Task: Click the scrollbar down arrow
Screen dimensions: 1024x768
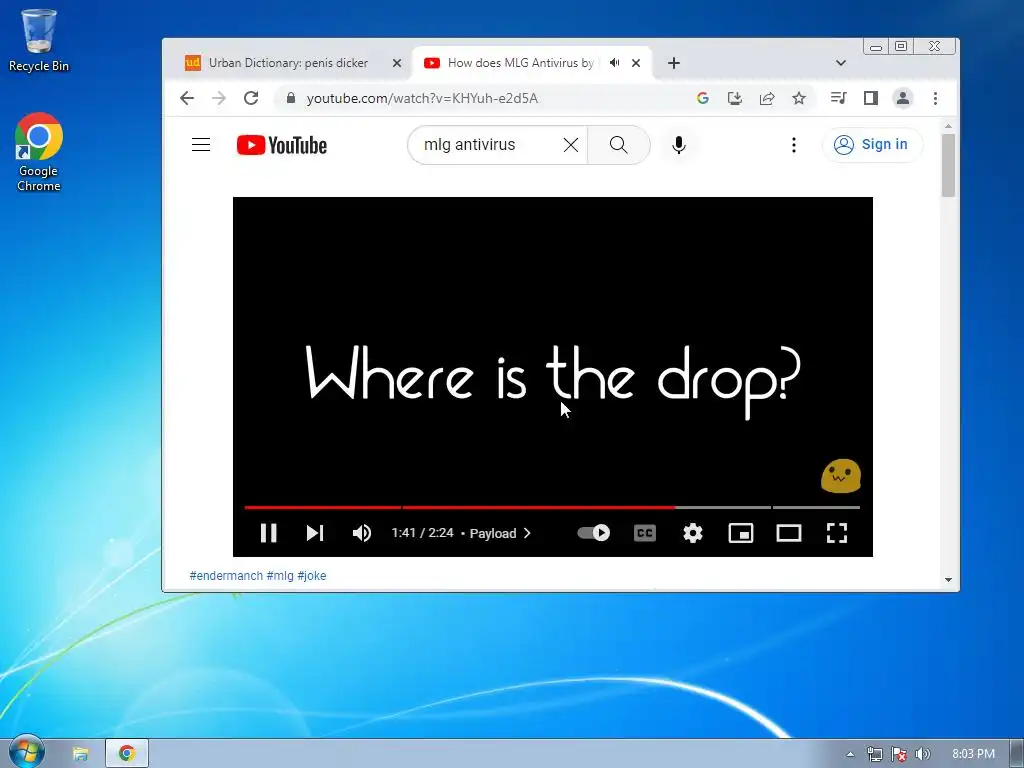Action: (x=948, y=580)
